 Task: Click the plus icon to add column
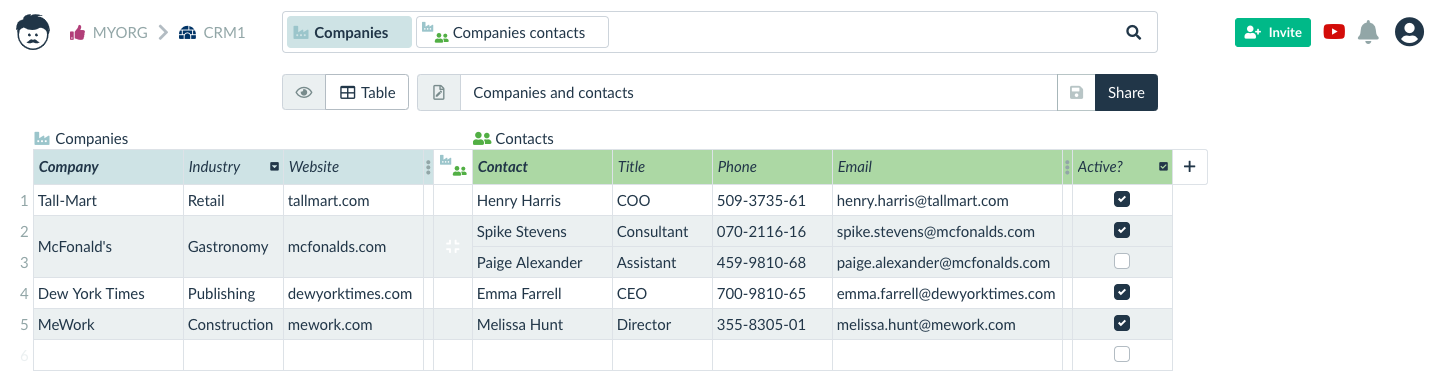coord(1189,167)
